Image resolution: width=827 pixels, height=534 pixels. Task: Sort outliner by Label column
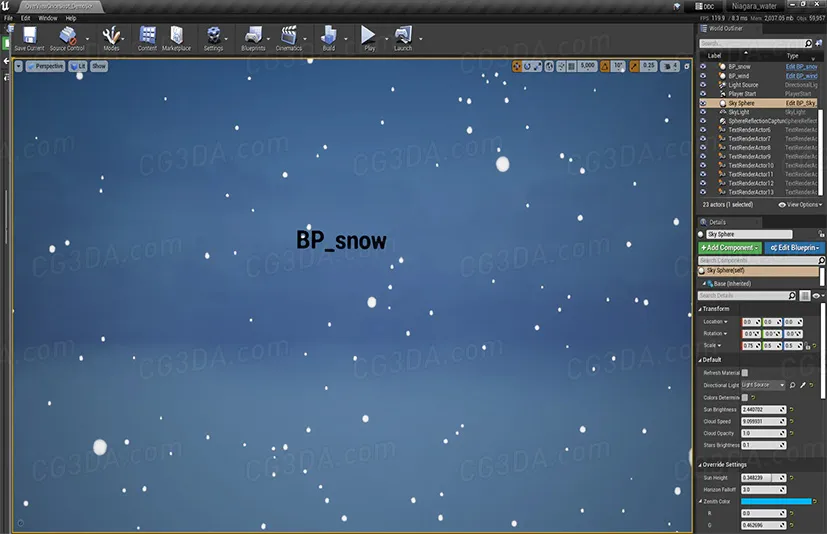pos(714,56)
